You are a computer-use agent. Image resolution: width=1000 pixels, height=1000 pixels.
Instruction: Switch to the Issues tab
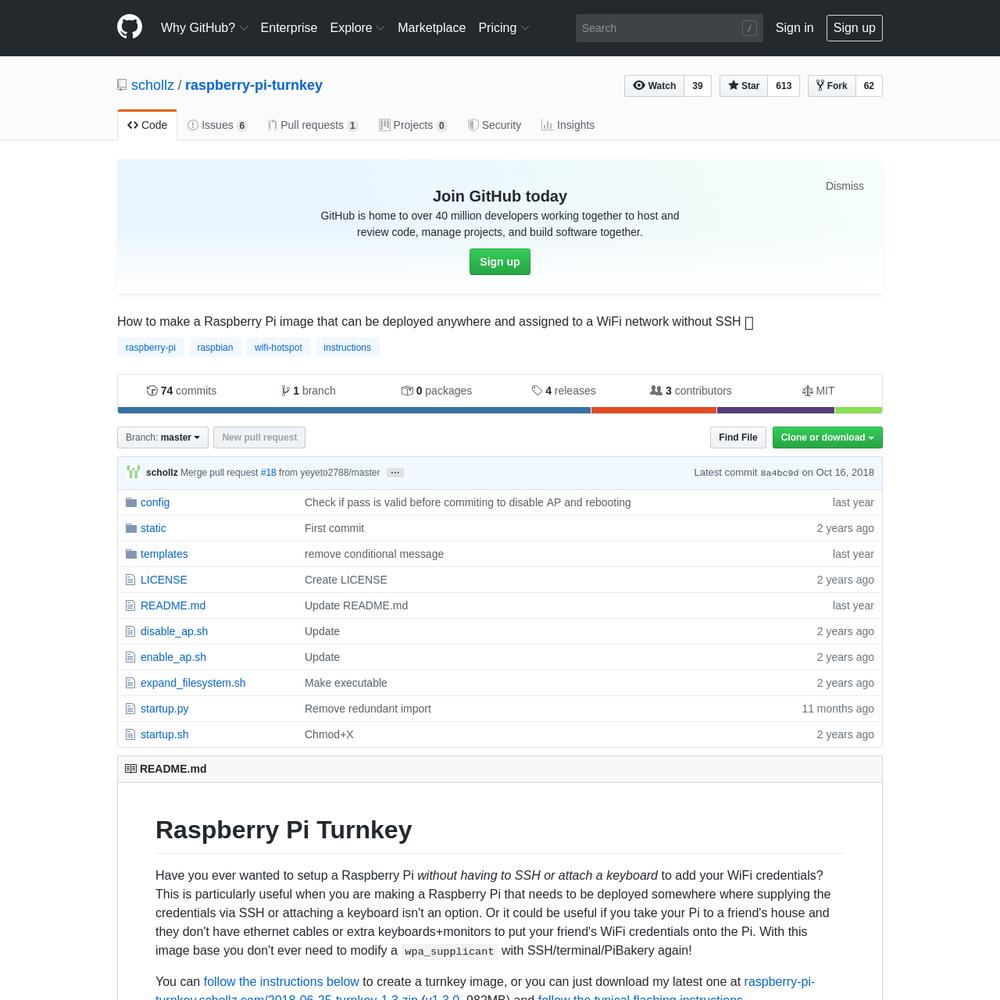pos(217,125)
